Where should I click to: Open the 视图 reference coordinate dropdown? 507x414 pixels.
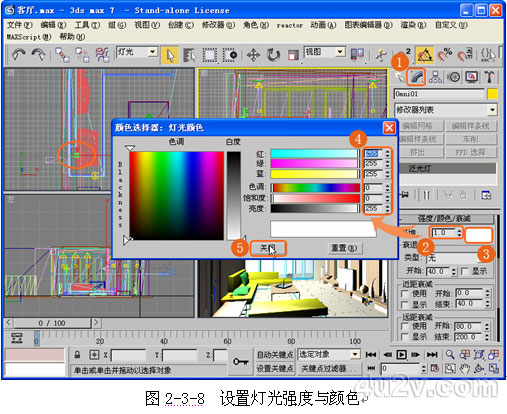pos(340,52)
